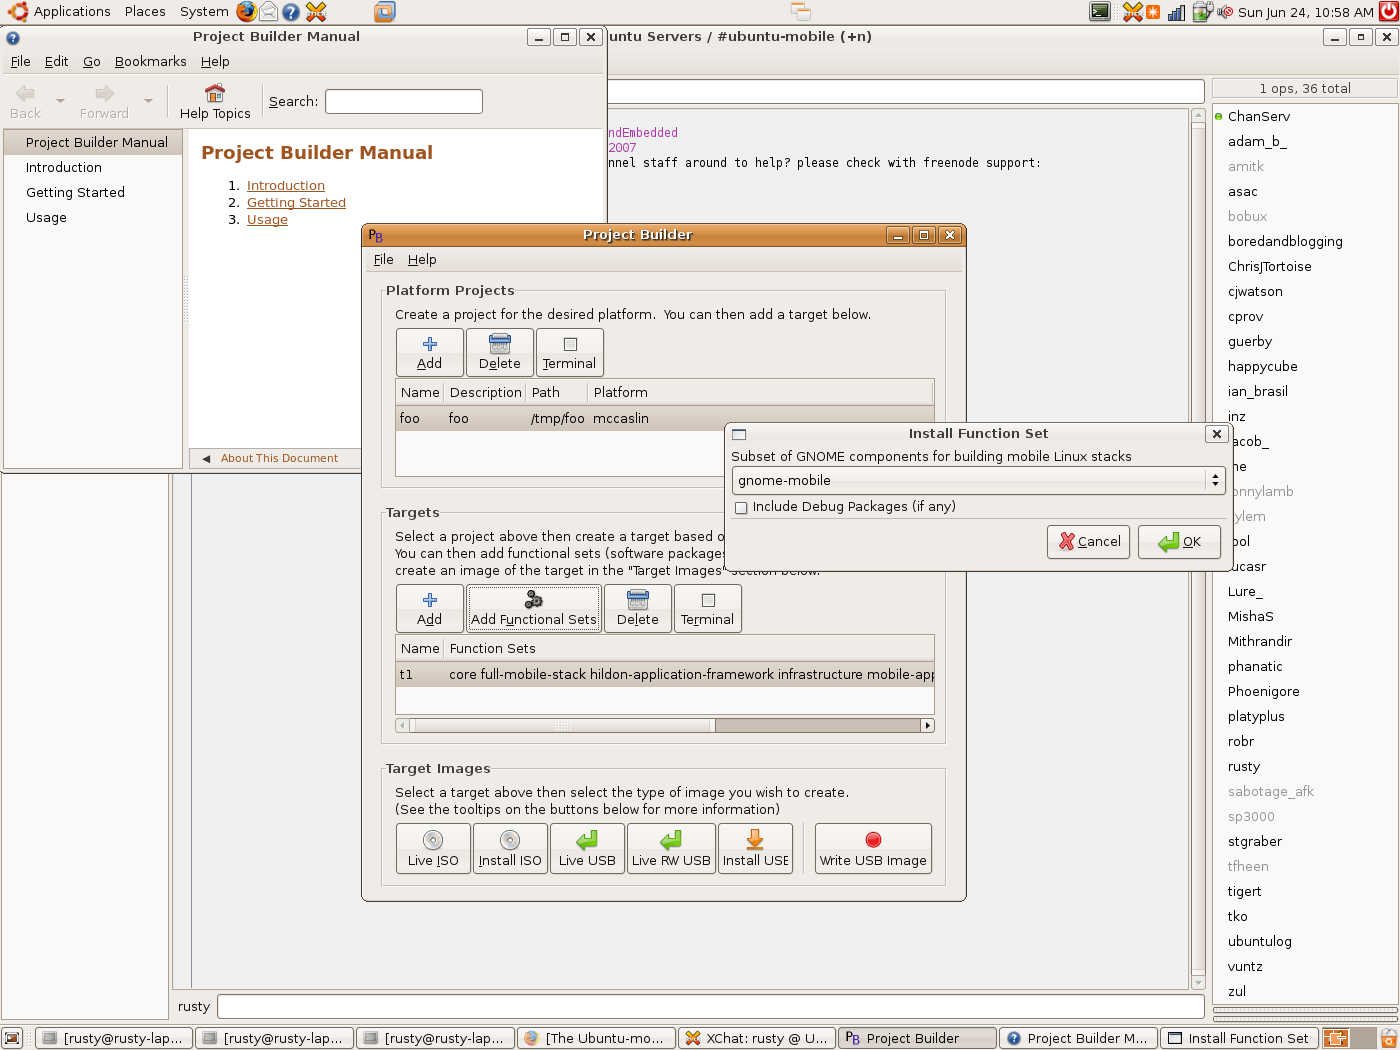1400x1050 pixels.
Task: Switch to Project Builder M... taskbar entry
Action: click(x=1078, y=1038)
